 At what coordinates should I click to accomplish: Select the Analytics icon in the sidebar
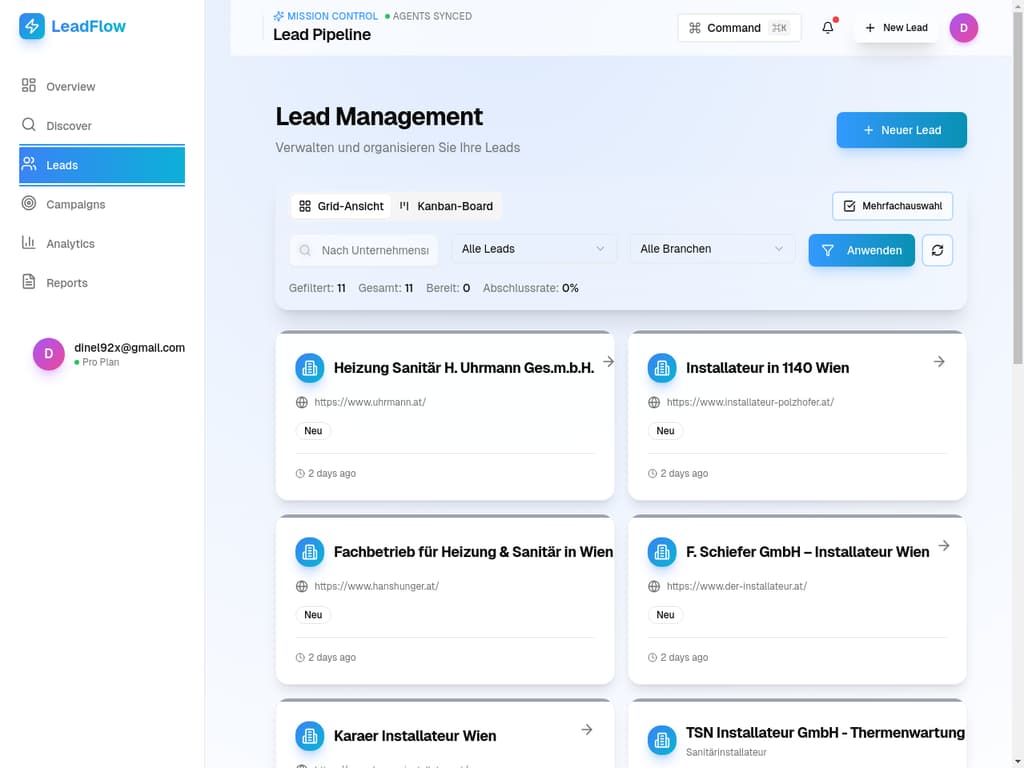pos(30,243)
